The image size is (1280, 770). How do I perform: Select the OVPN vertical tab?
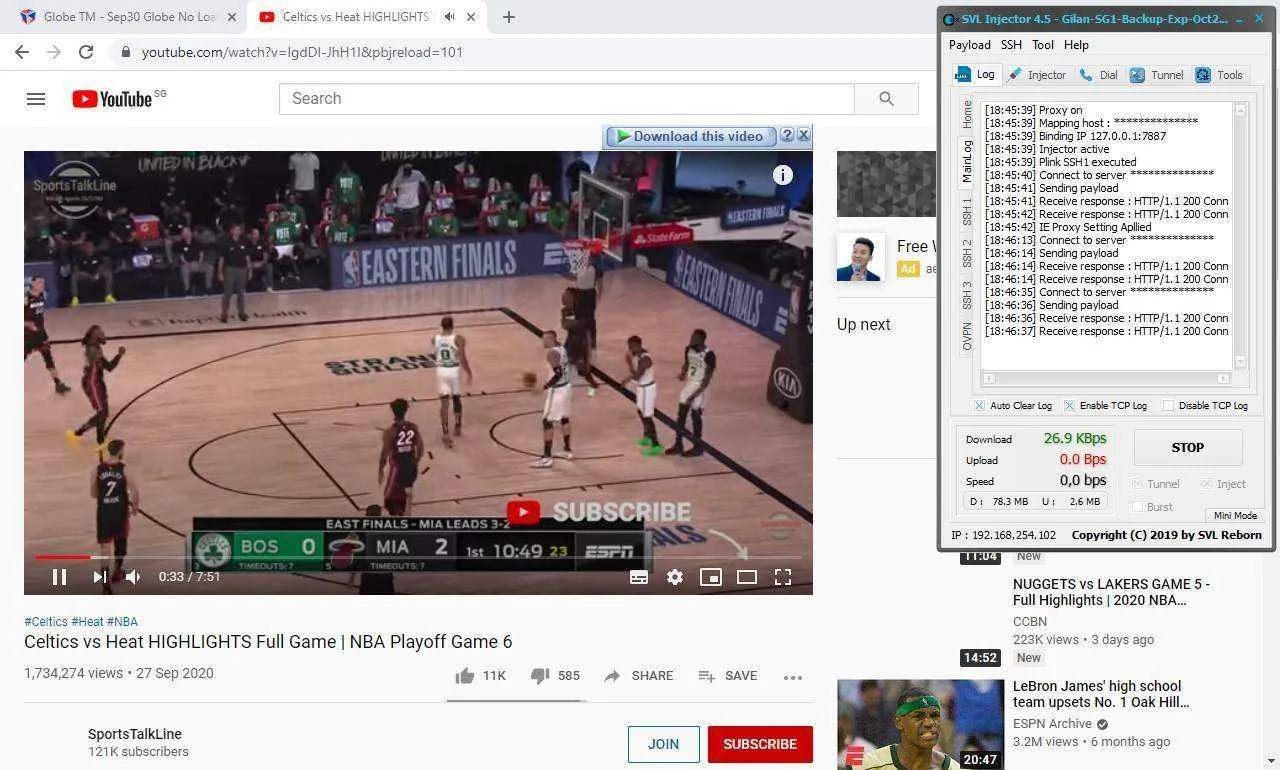click(x=967, y=337)
